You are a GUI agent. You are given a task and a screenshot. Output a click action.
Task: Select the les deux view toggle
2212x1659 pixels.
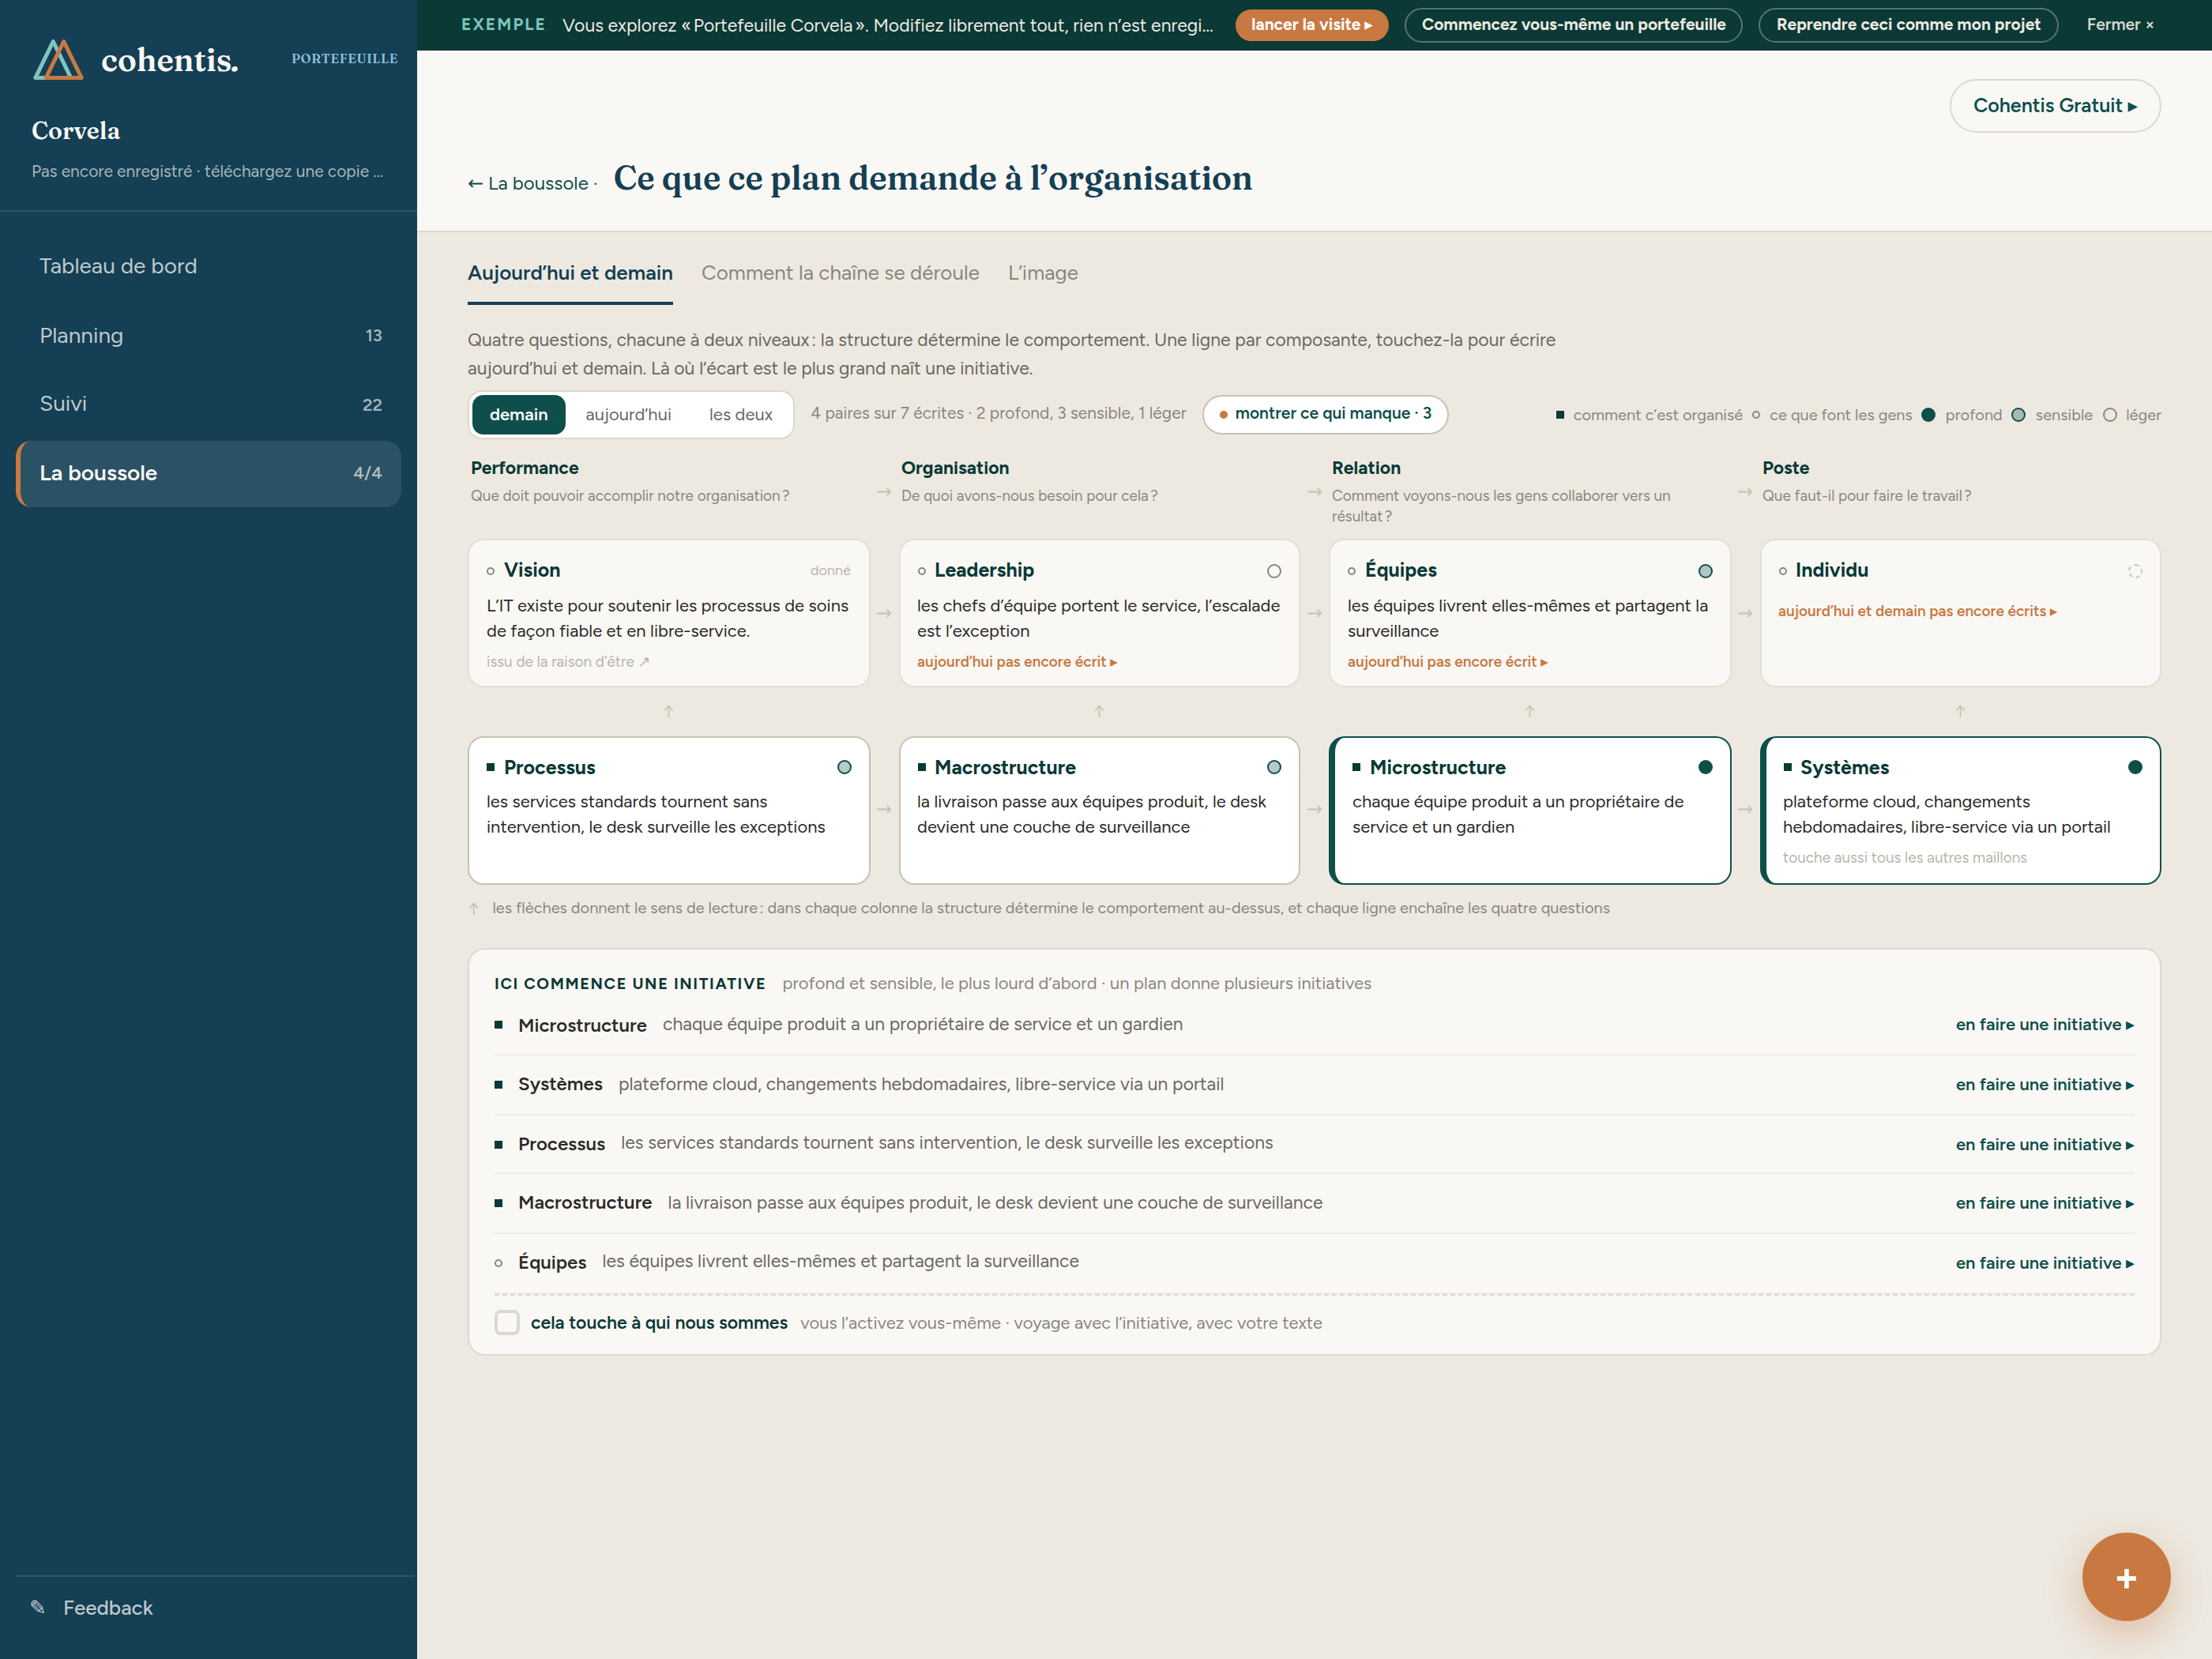click(740, 414)
